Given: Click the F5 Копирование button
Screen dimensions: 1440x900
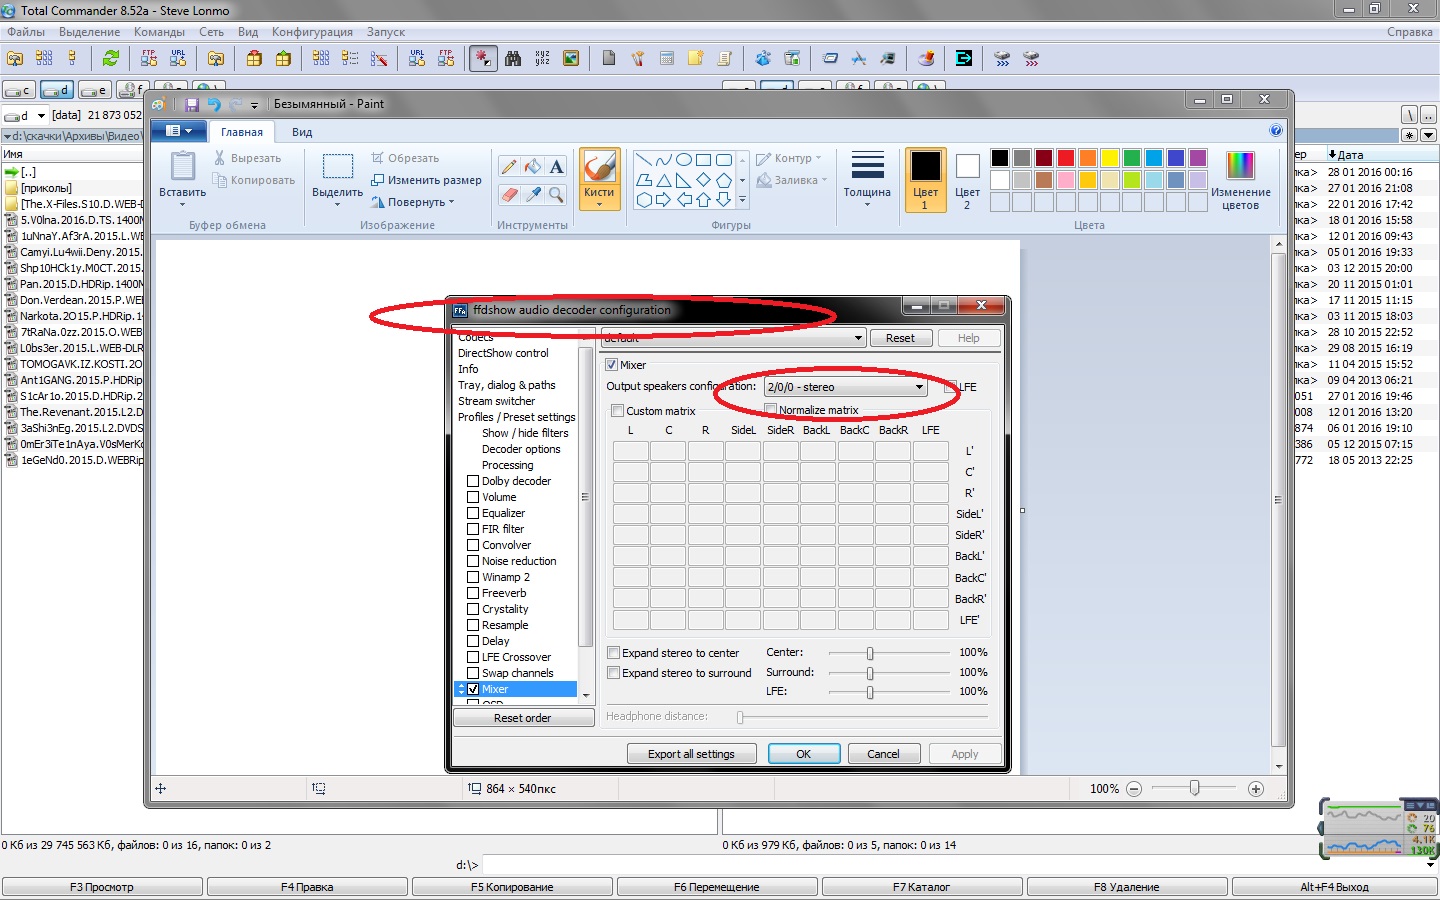Looking at the screenshot, I should click(512, 887).
